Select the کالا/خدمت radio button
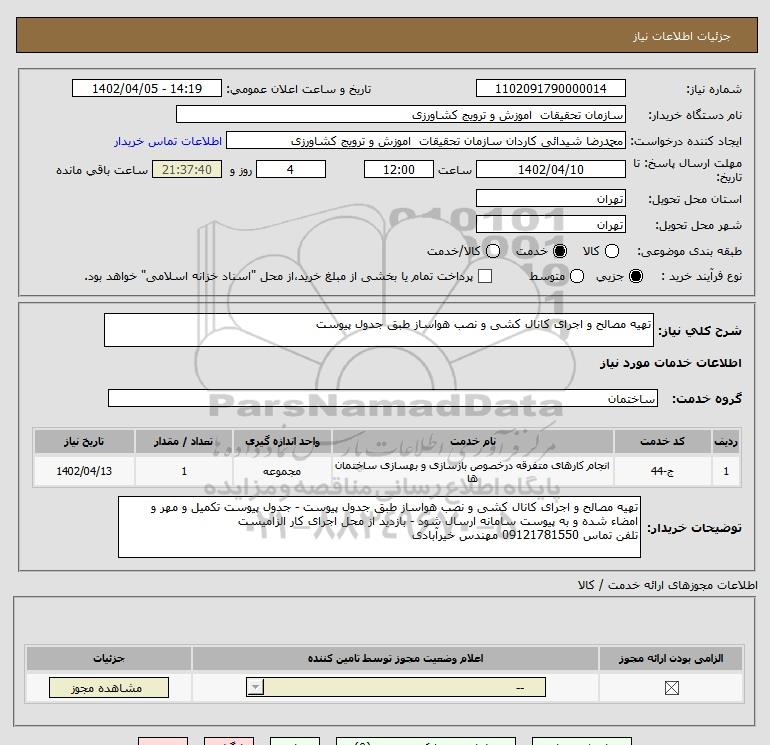Screen dimensions: 770x745 [493, 251]
